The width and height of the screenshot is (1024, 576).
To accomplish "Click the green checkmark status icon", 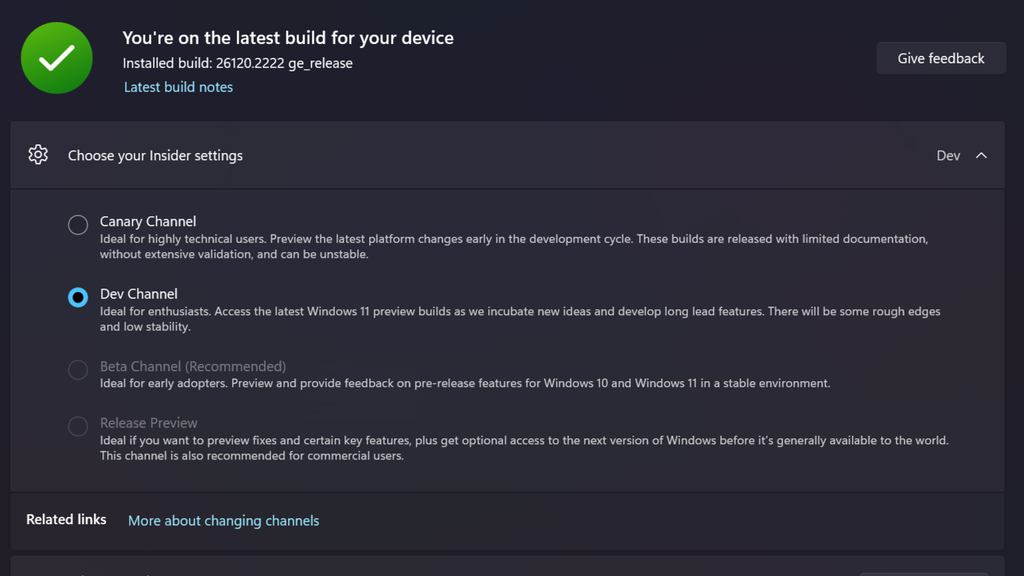I will (56, 57).
